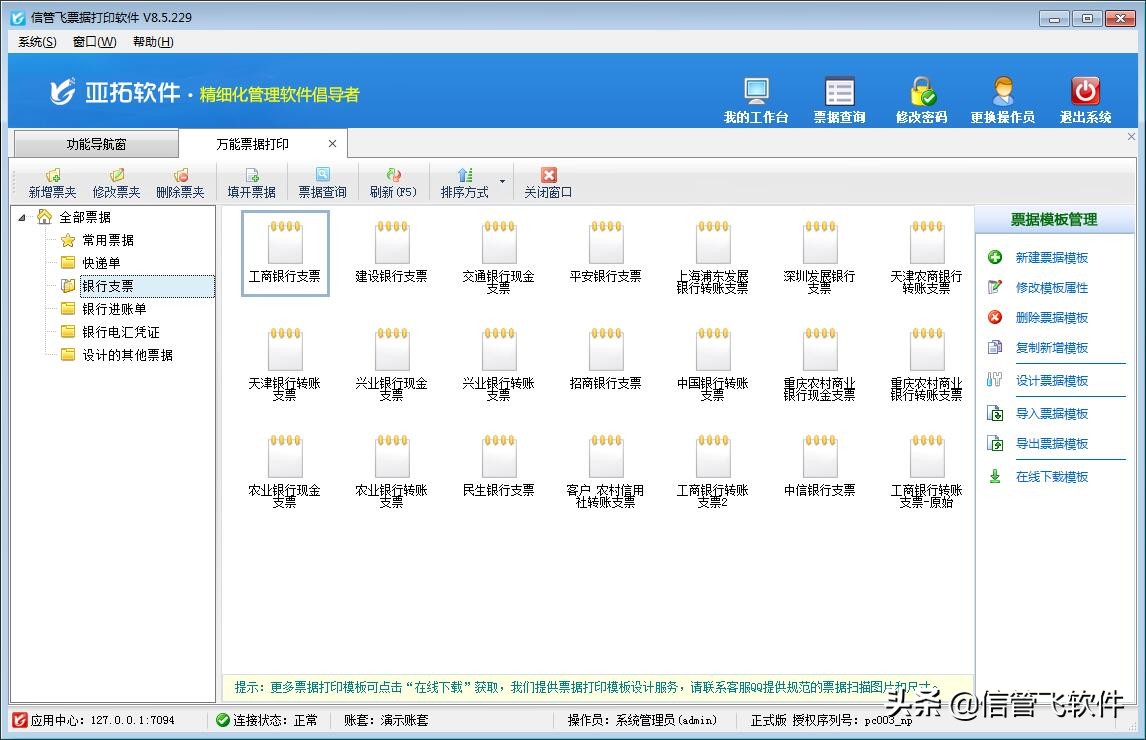Open the 帮助(H) menu
The image size is (1146, 740).
point(153,42)
